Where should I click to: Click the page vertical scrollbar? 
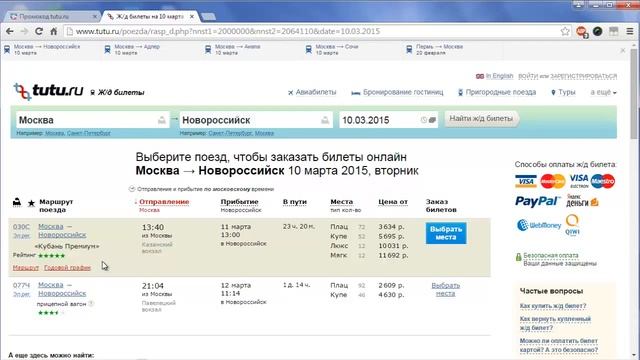(x=634, y=94)
